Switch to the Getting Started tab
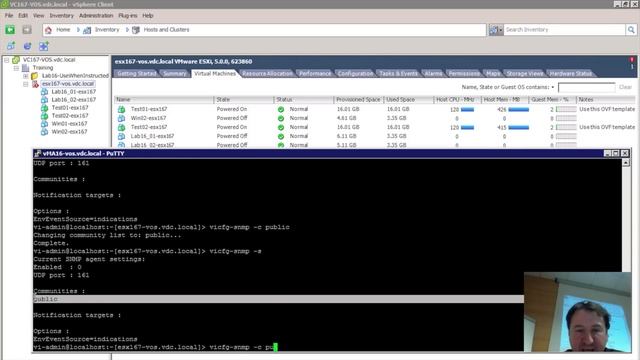 136,73
